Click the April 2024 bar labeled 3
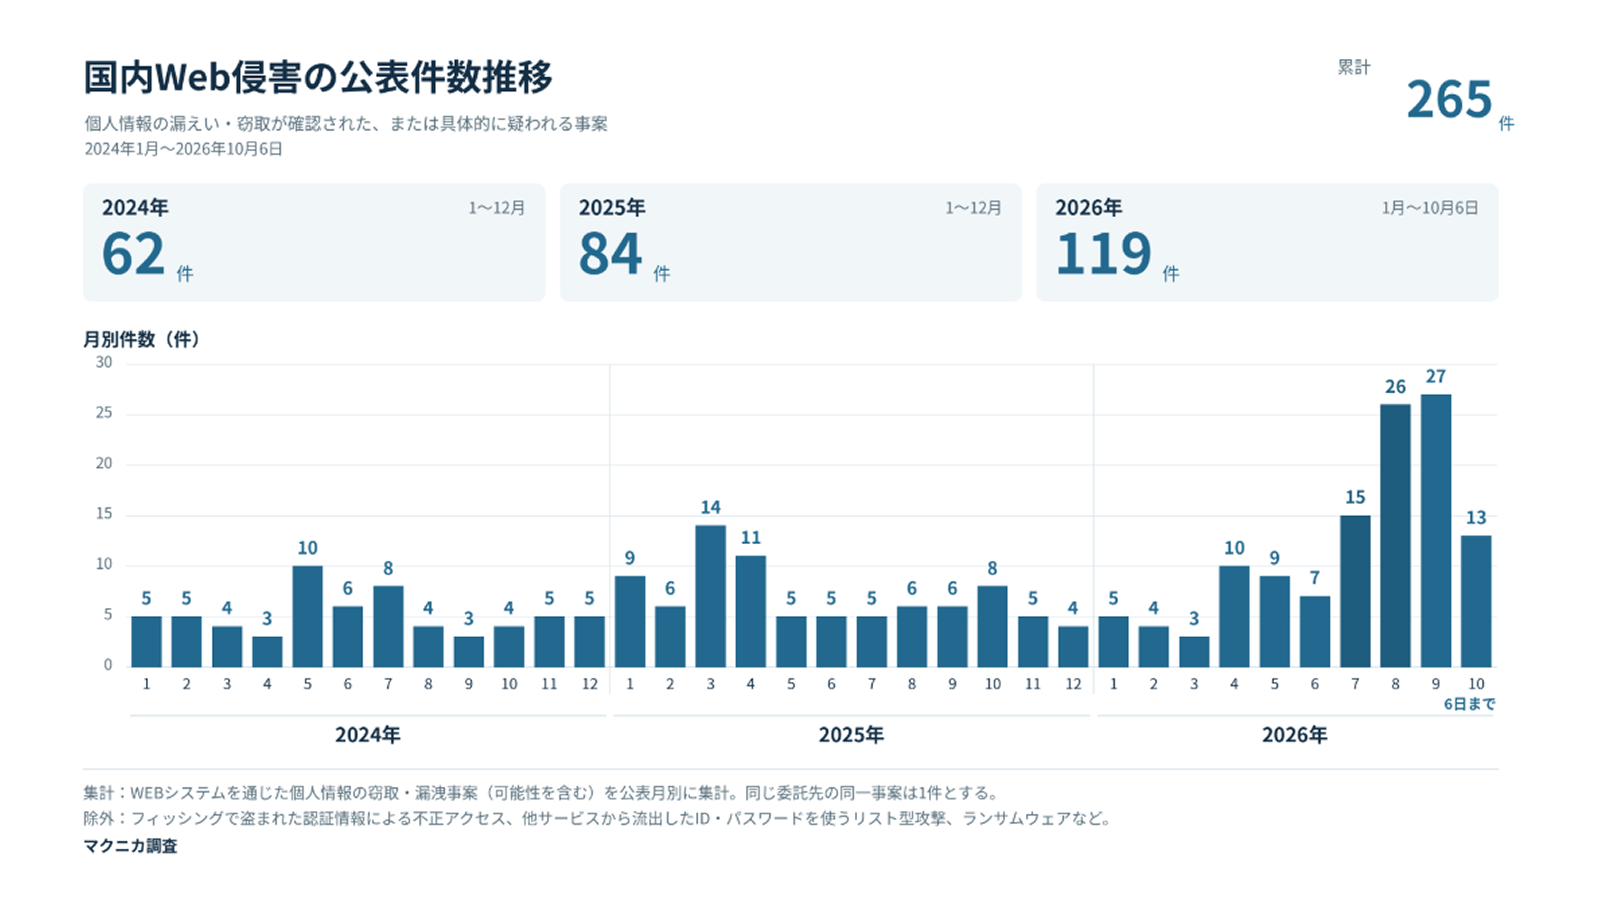 (267, 652)
